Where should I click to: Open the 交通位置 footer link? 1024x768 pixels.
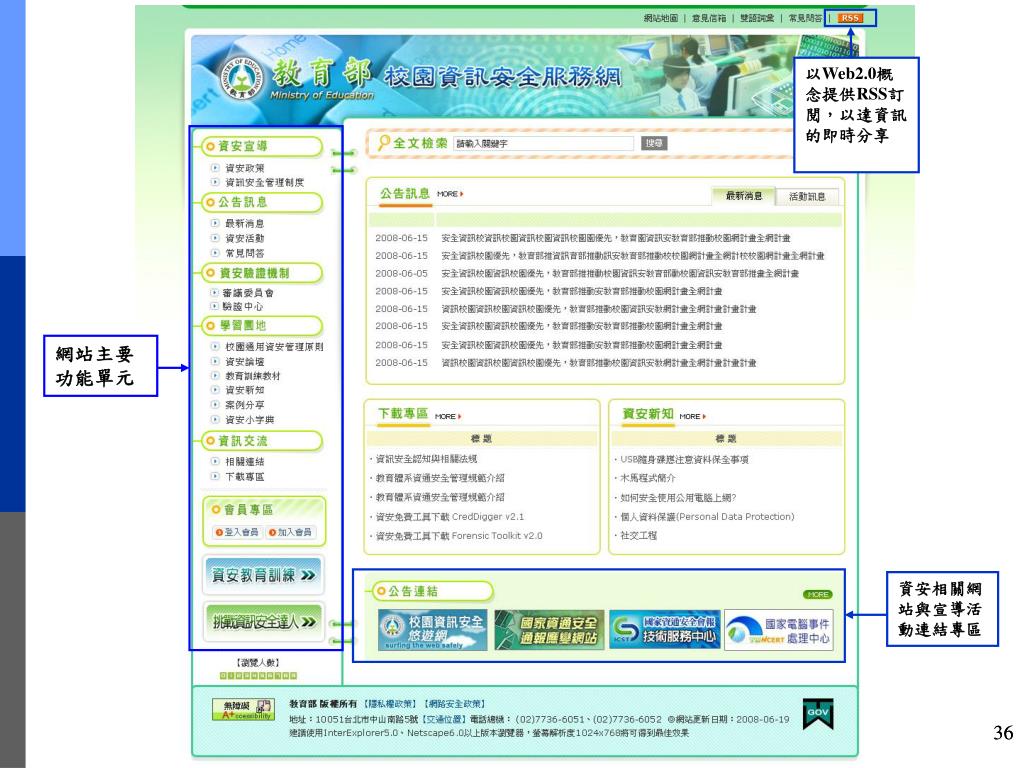click(x=445, y=719)
